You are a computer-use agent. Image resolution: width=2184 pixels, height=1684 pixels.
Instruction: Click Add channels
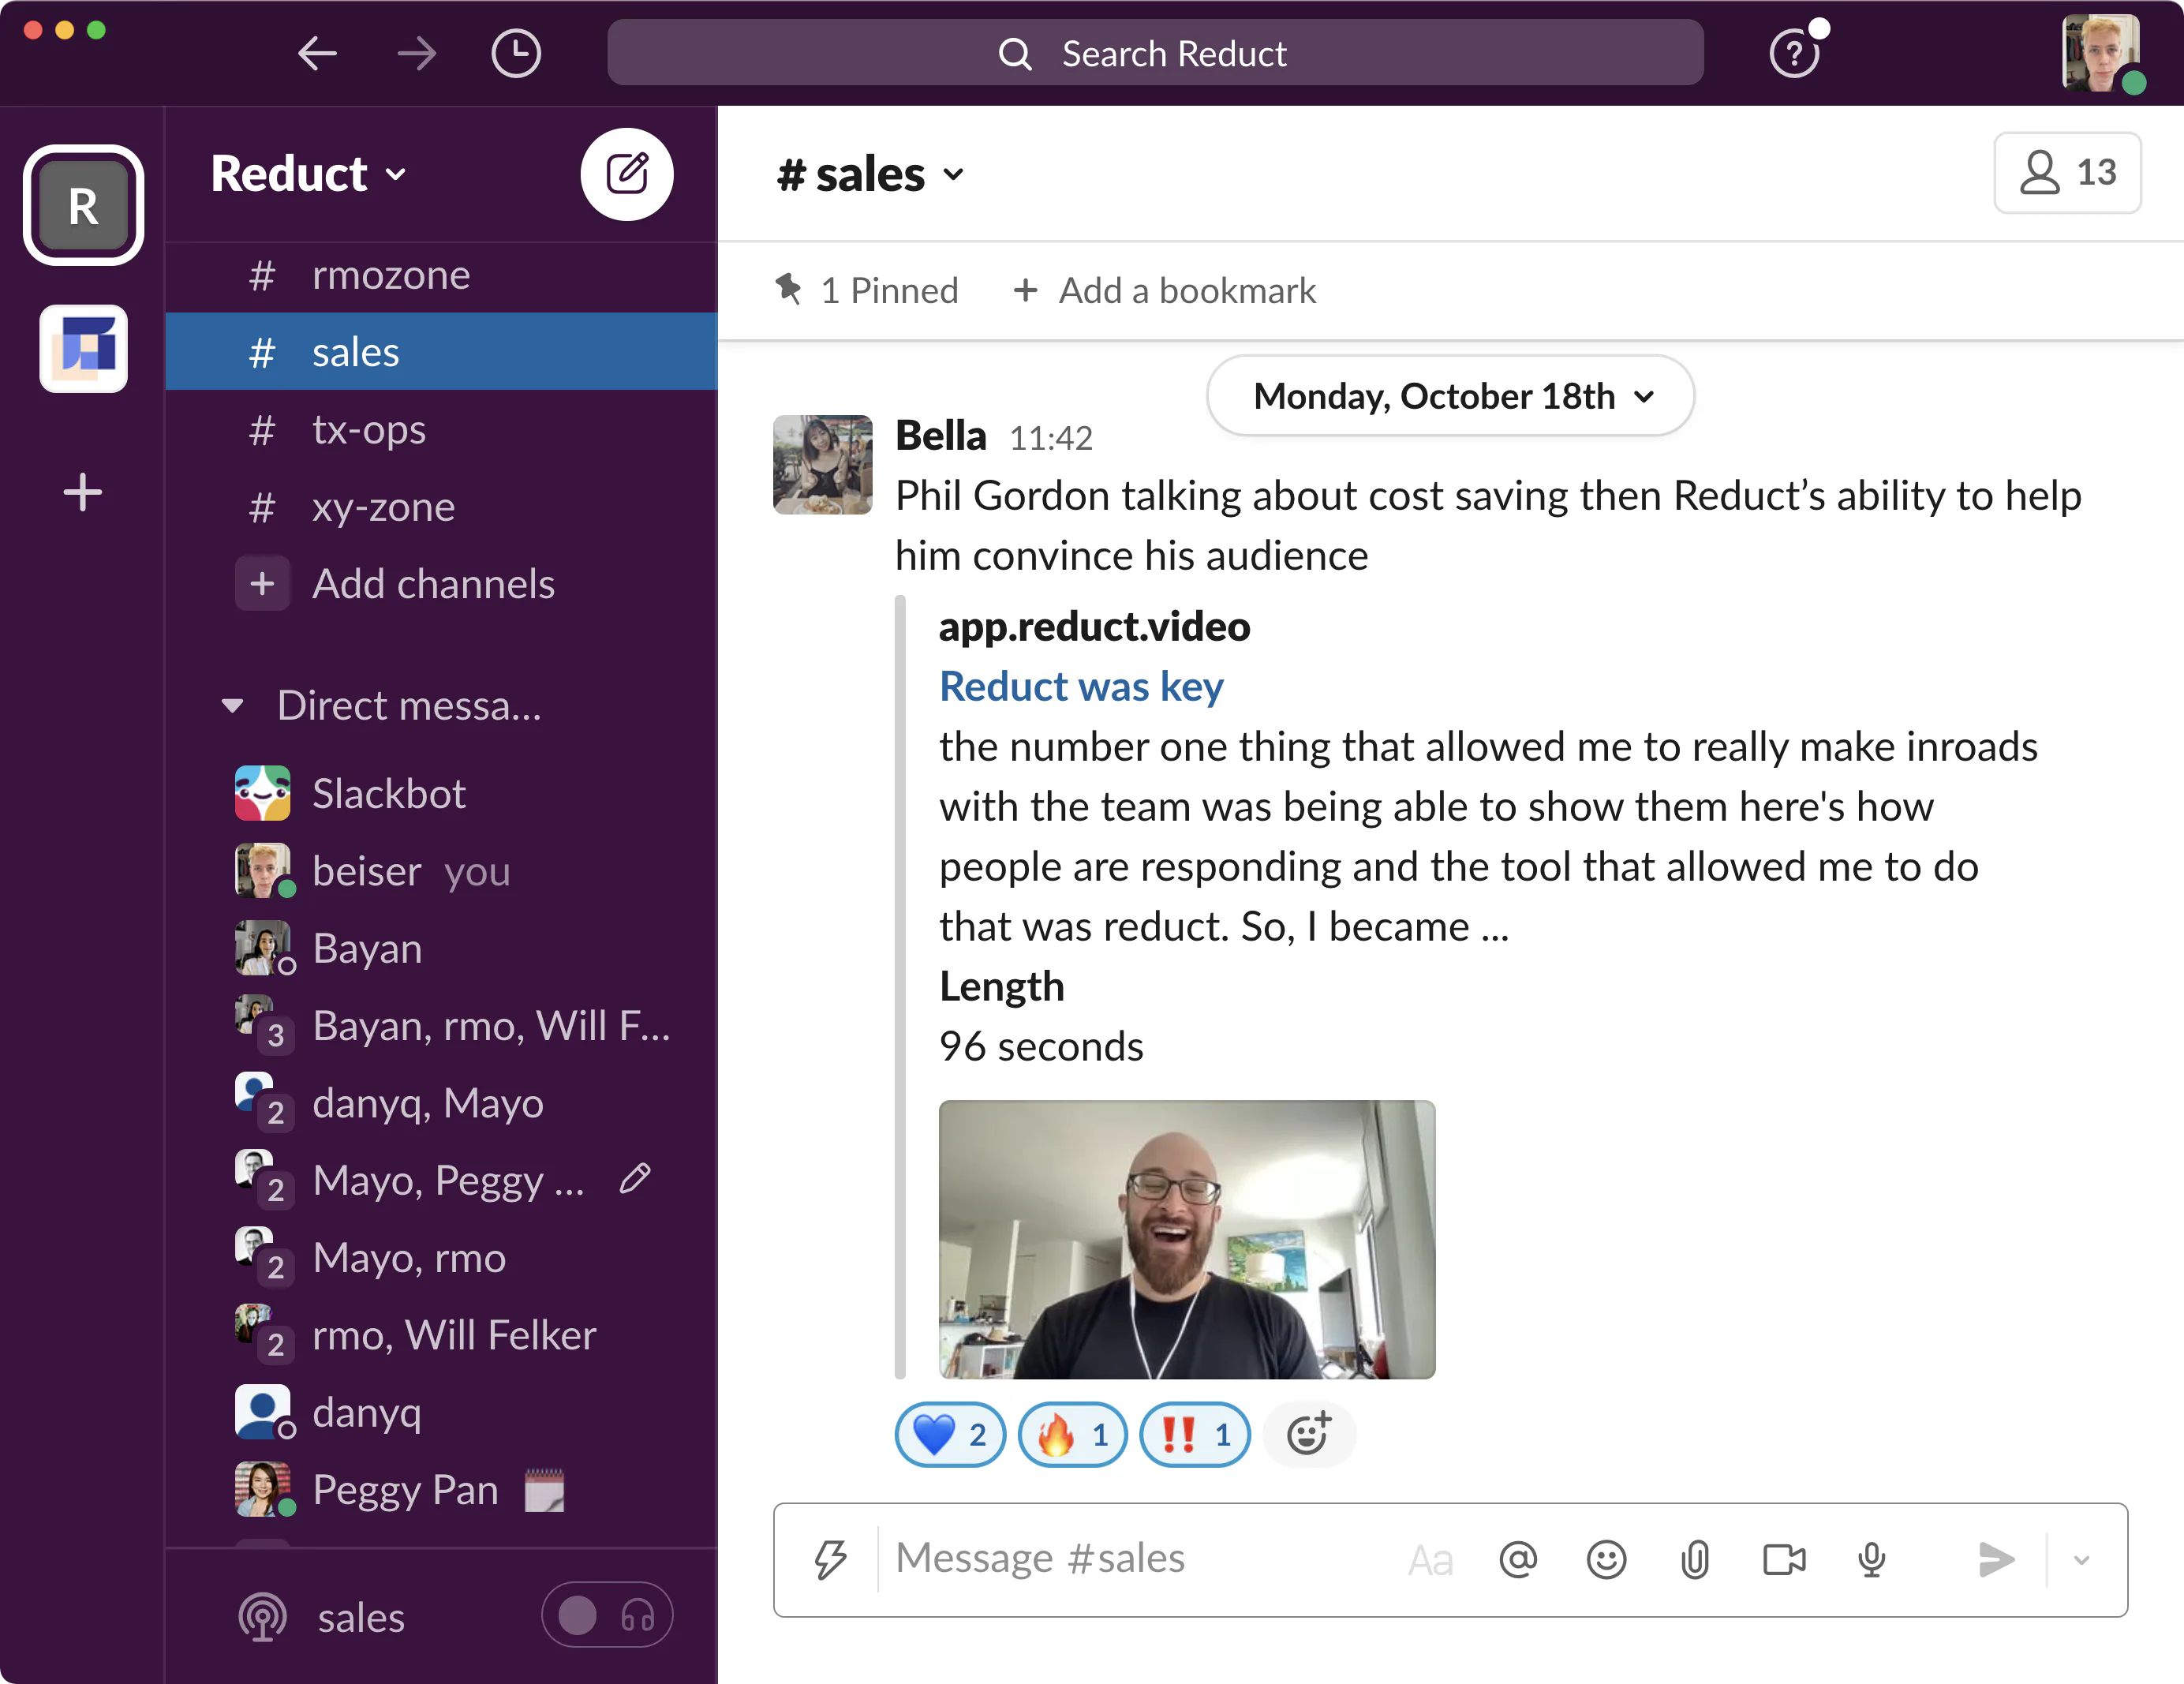click(x=433, y=583)
